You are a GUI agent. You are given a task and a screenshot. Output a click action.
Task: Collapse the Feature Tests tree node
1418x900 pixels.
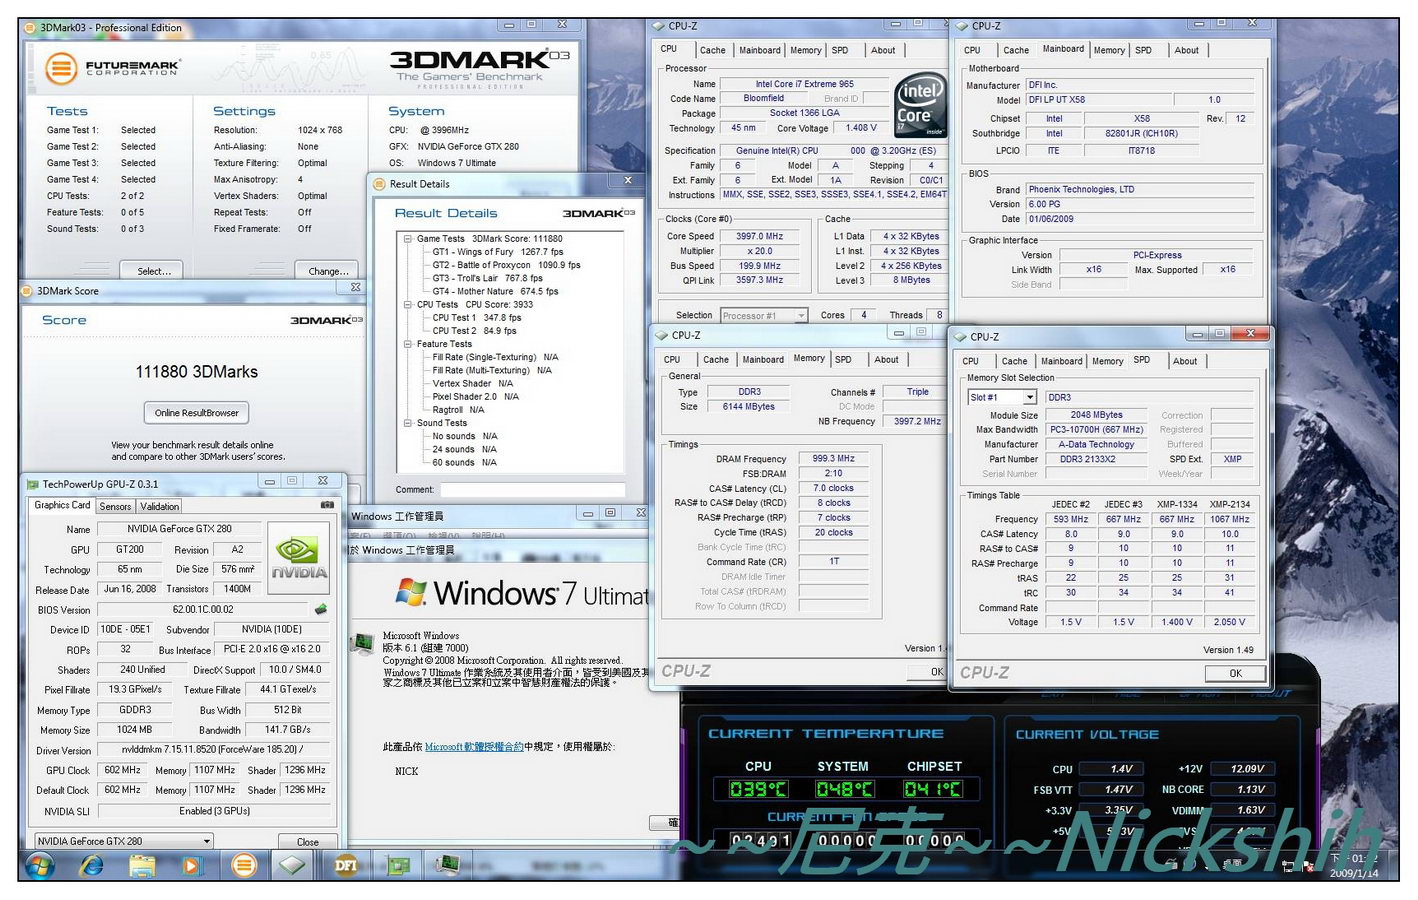(408, 344)
